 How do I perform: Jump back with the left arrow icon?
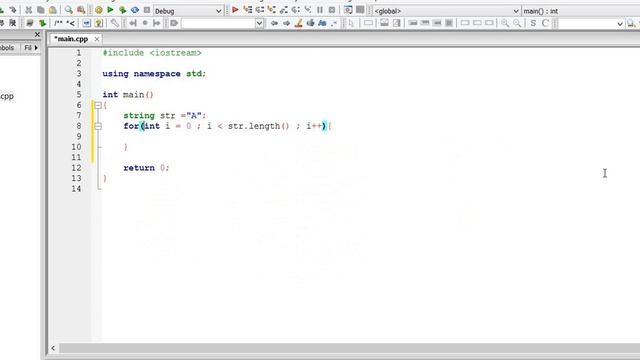pos(274,23)
